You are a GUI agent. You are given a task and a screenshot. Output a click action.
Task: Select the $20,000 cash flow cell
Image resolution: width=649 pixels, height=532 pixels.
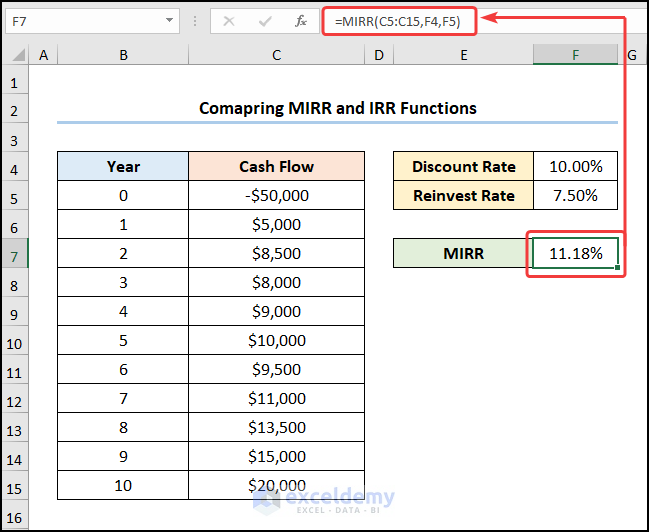point(276,486)
